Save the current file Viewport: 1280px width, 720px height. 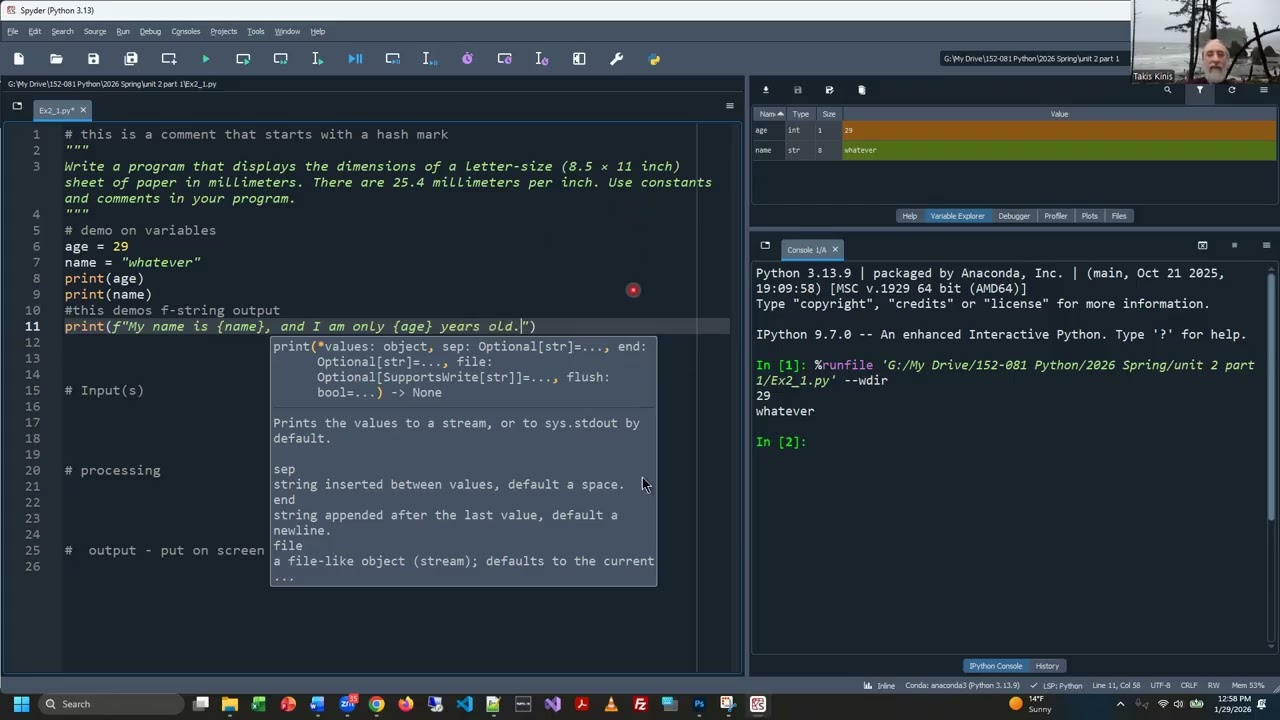pos(93,59)
